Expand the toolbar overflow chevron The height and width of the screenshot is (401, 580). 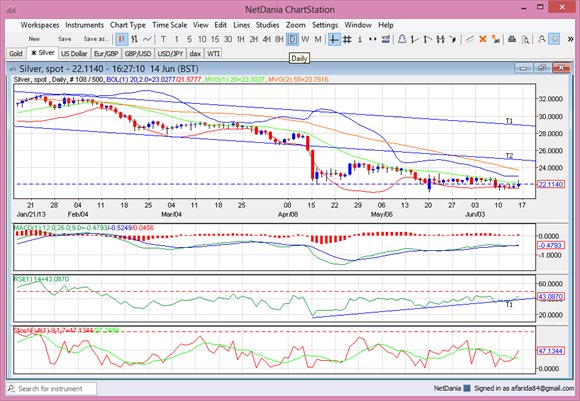(x=570, y=39)
